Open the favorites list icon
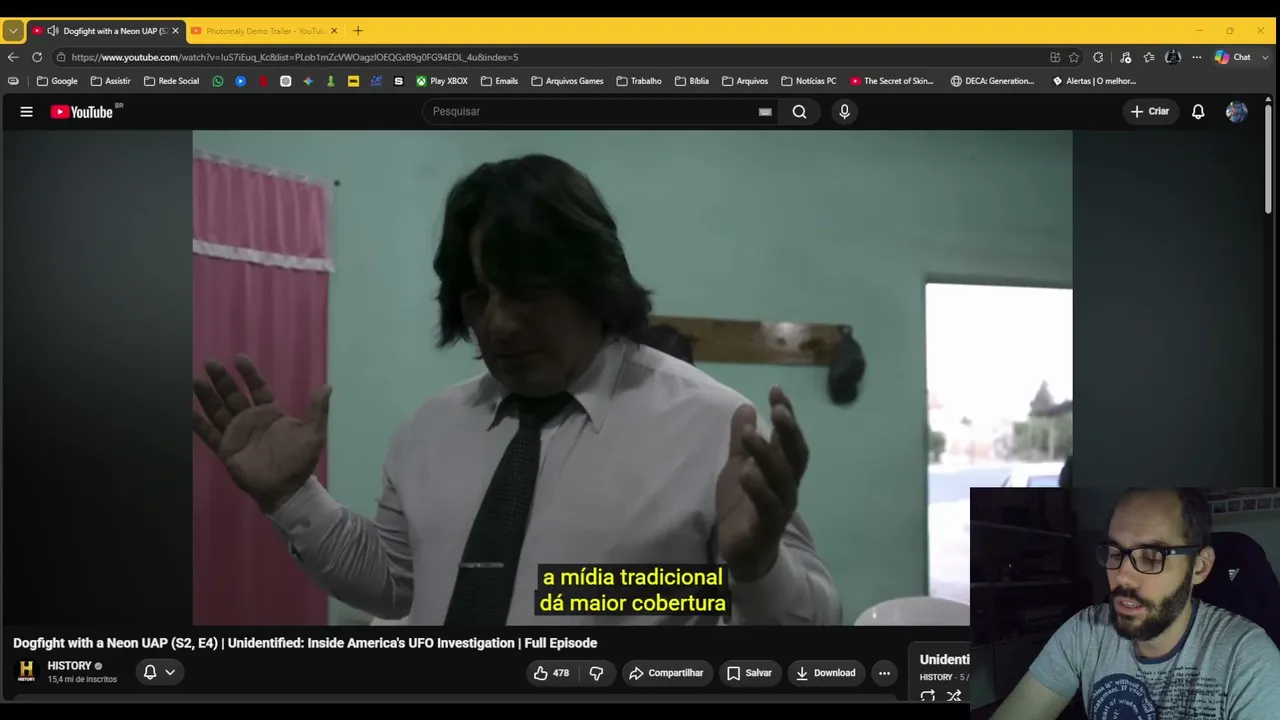The width and height of the screenshot is (1280, 720). tap(1149, 57)
